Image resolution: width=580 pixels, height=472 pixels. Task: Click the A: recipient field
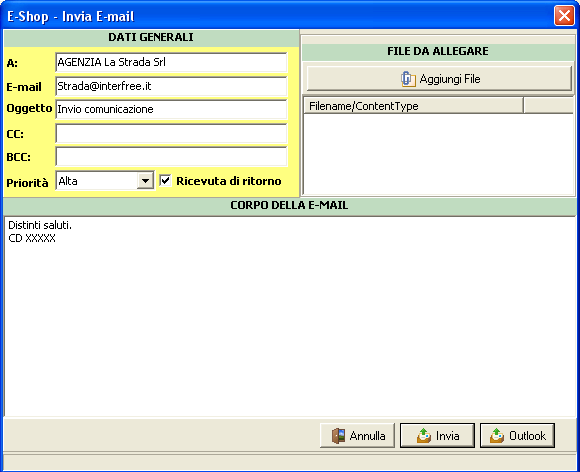[x=171, y=62]
